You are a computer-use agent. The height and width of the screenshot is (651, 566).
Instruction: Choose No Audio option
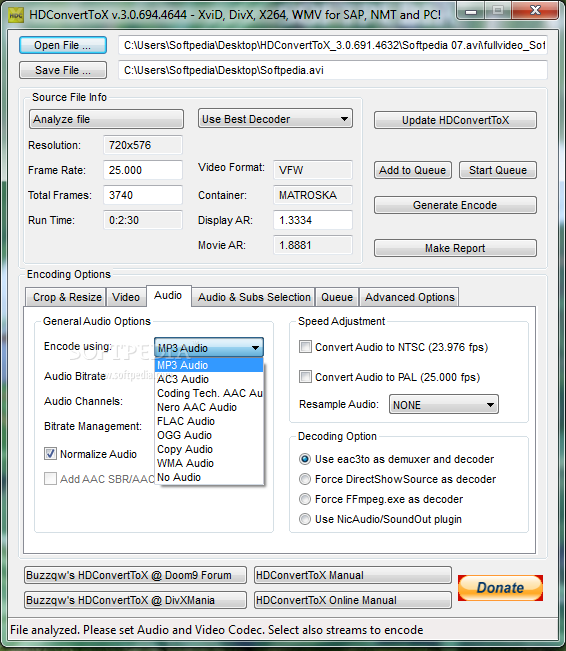click(x=209, y=477)
